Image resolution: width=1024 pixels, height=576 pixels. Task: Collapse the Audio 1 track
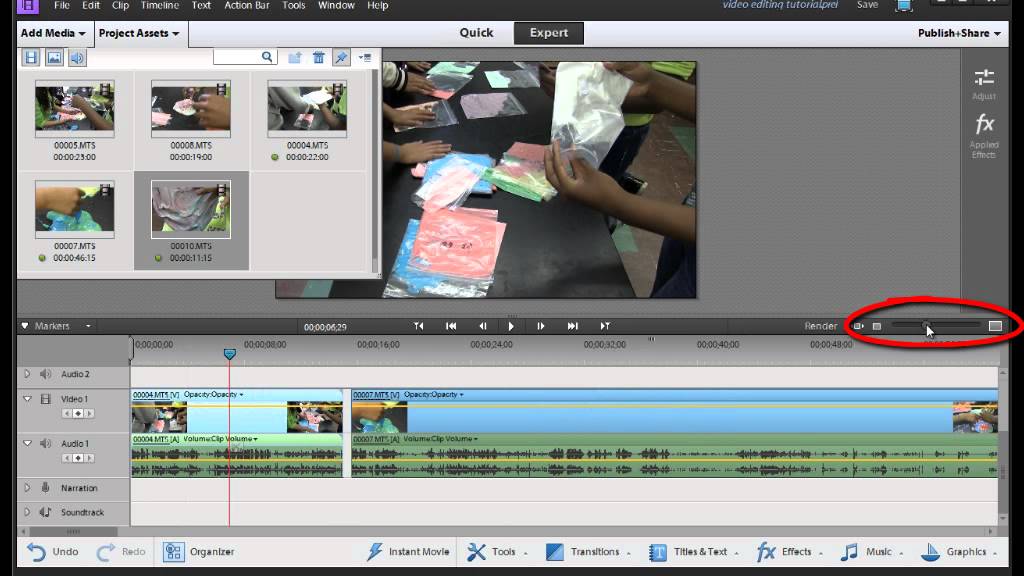27,443
